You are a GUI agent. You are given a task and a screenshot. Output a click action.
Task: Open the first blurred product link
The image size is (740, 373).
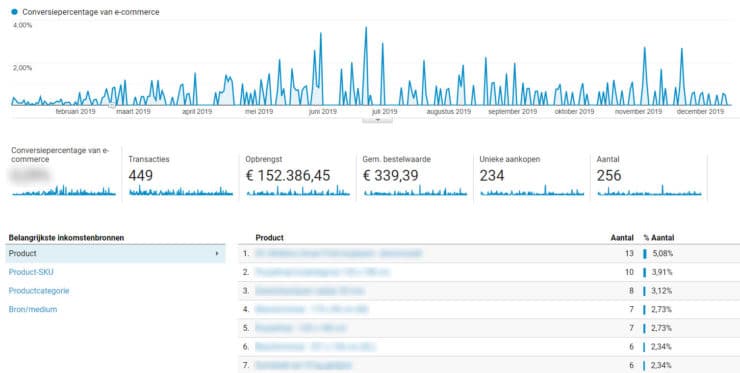click(338, 254)
